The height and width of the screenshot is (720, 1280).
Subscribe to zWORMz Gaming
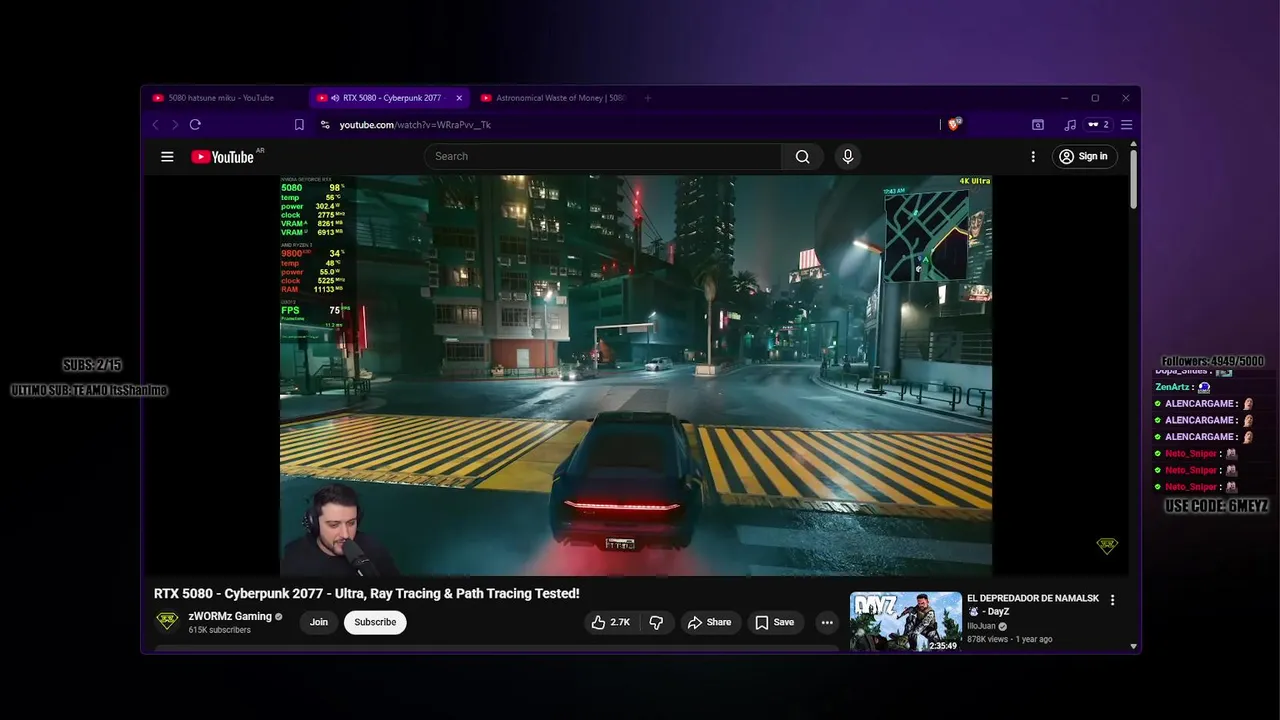[x=375, y=622]
